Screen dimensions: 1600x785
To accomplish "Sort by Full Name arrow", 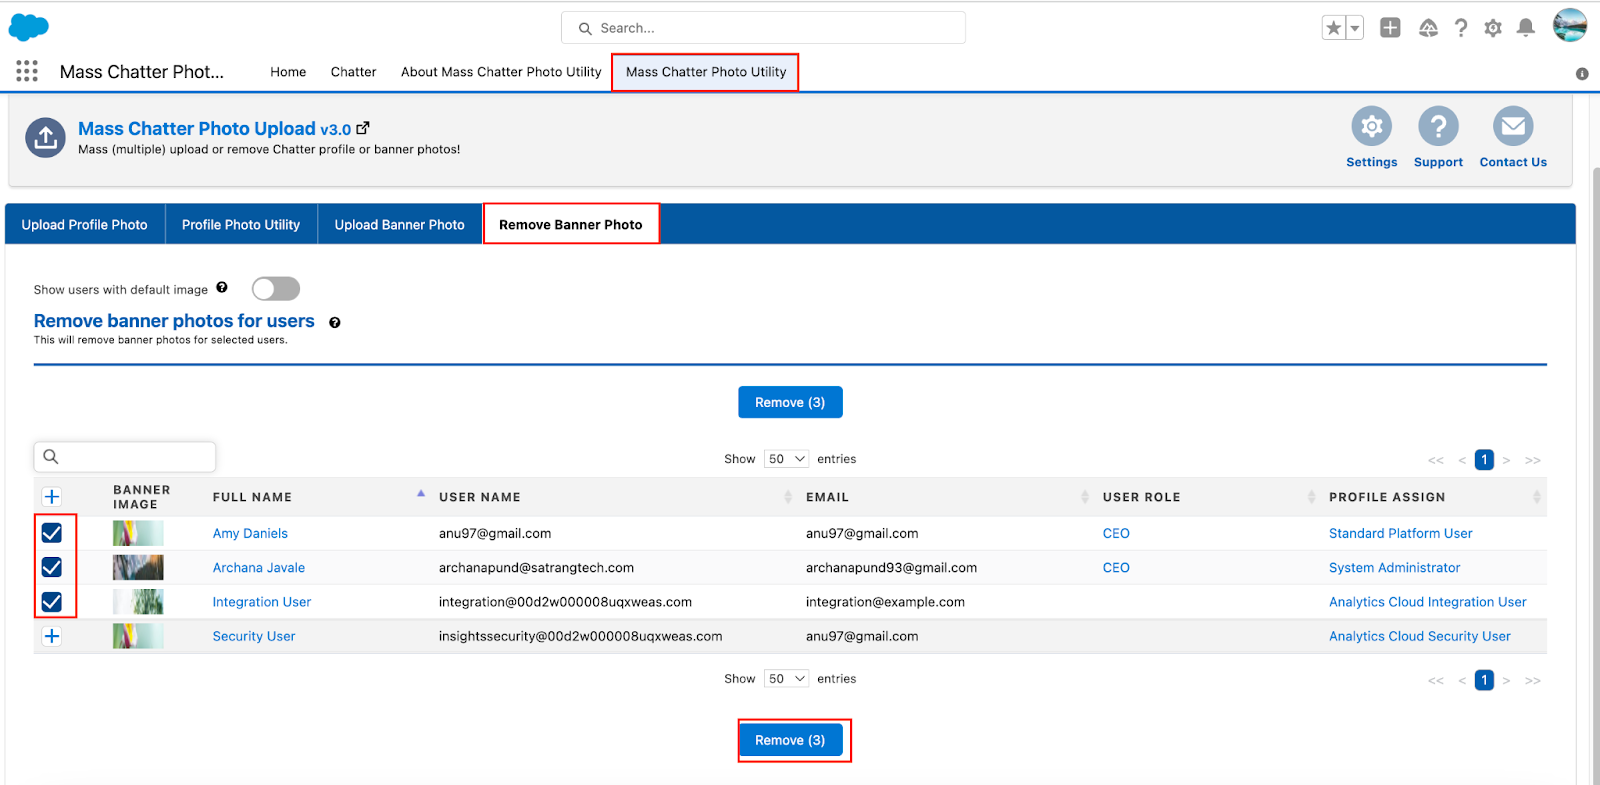I will click(x=421, y=494).
